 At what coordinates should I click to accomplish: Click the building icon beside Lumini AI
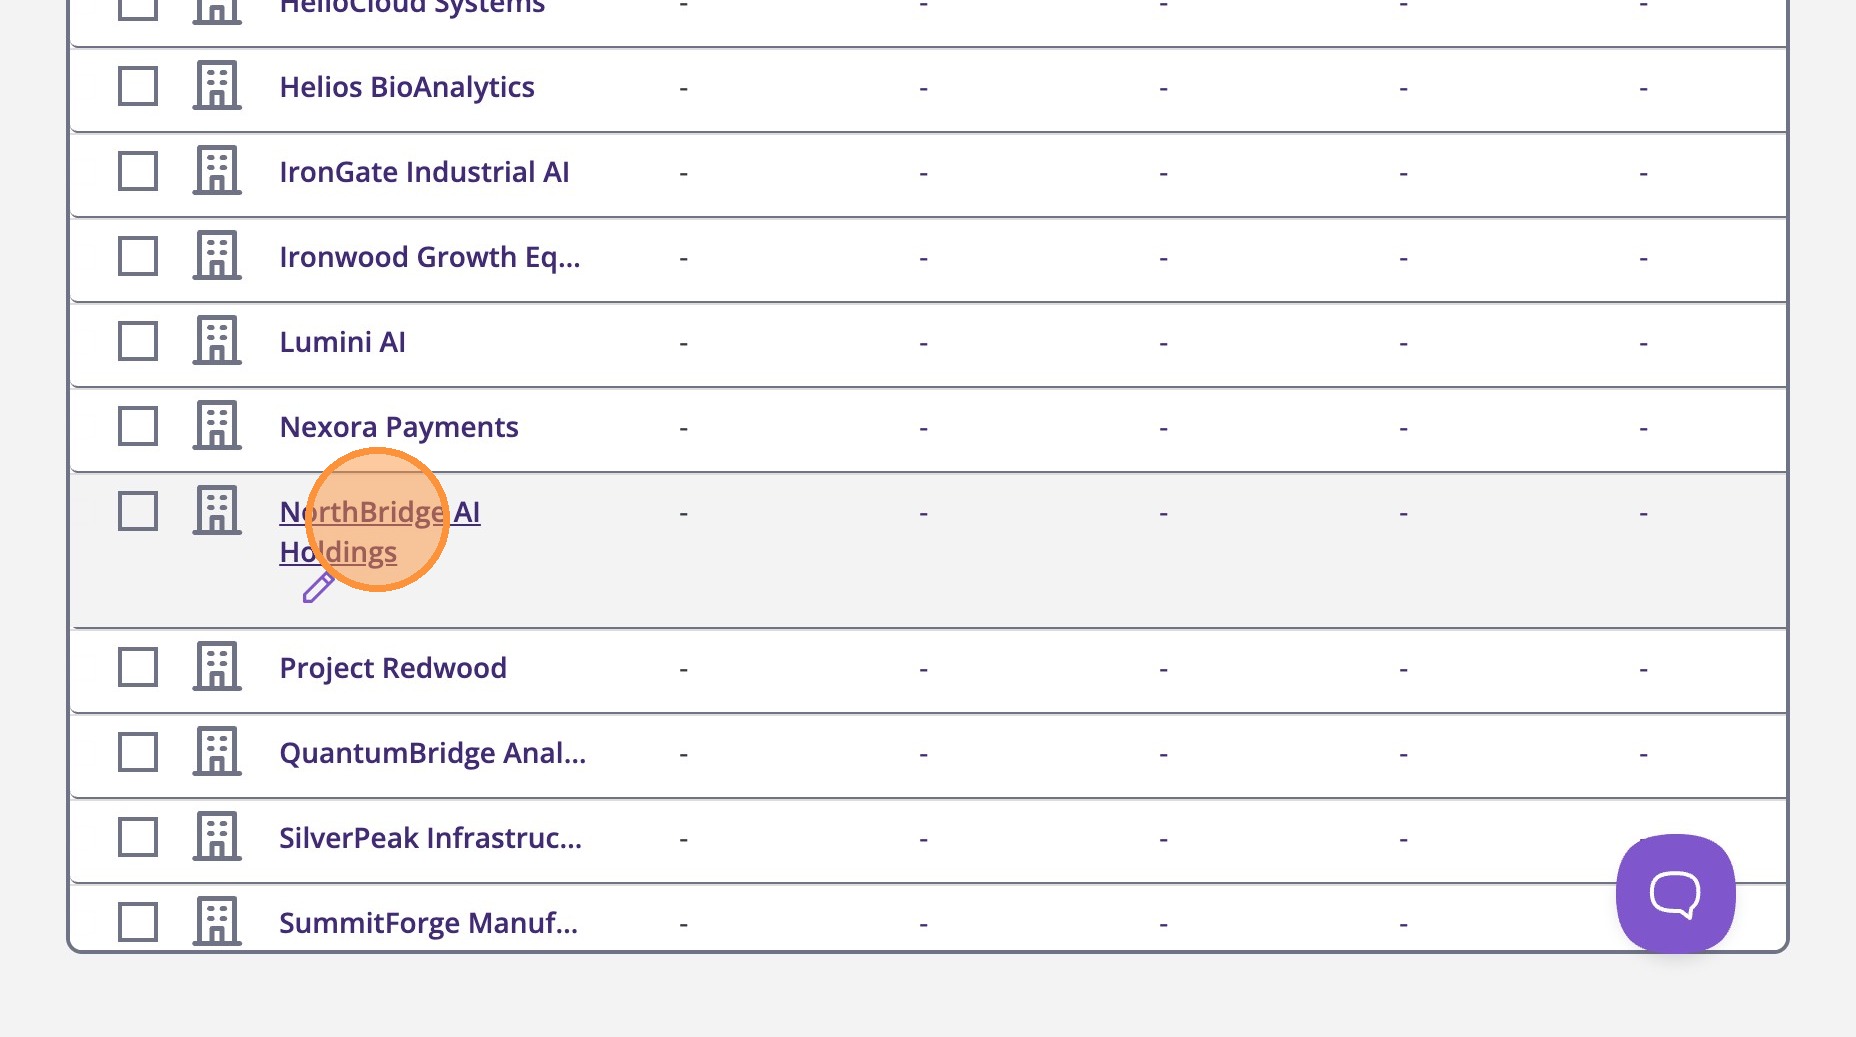tap(217, 341)
